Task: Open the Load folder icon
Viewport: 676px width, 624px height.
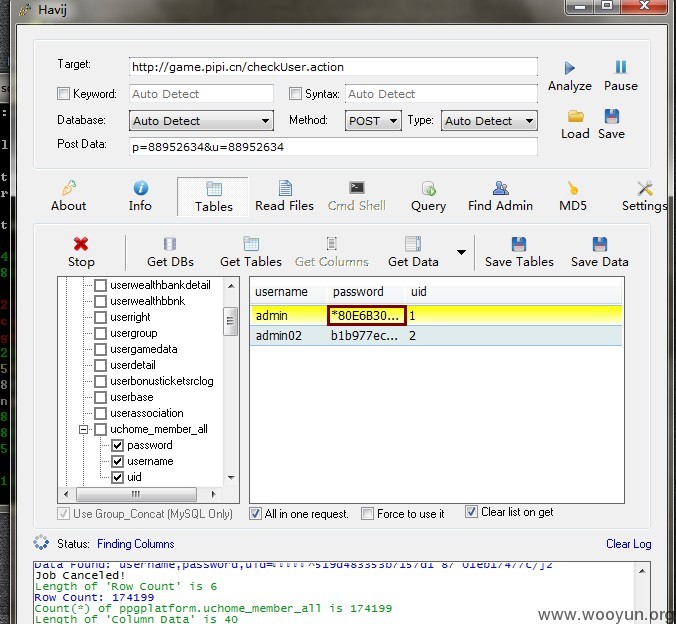Action: (x=575, y=116)
